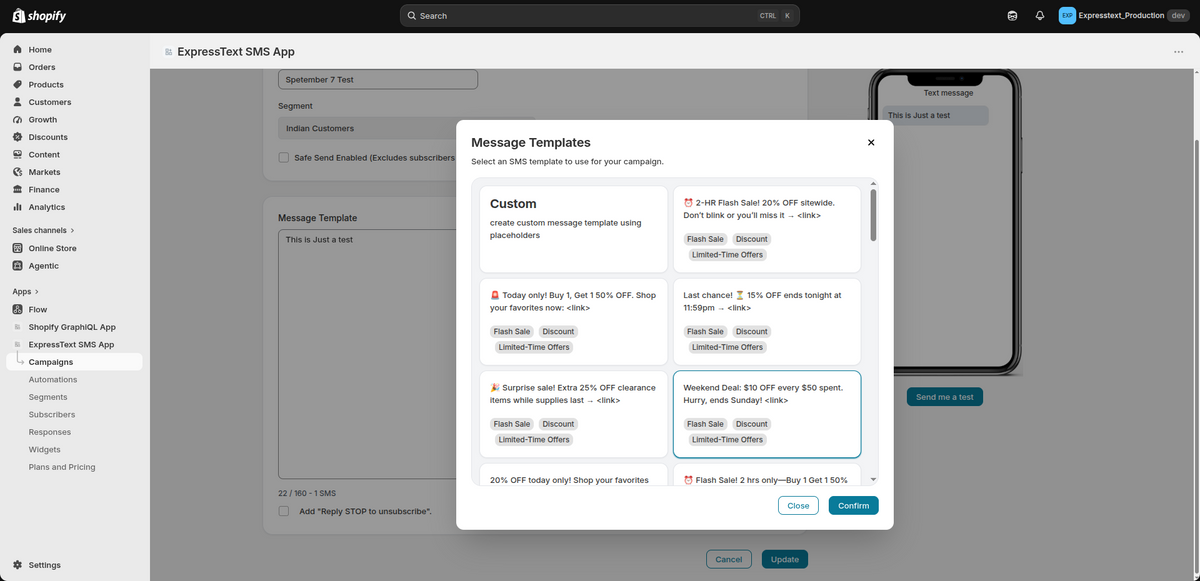
Task: Select the Surprise sale 25% OFF template
Action: pos(573,414)
